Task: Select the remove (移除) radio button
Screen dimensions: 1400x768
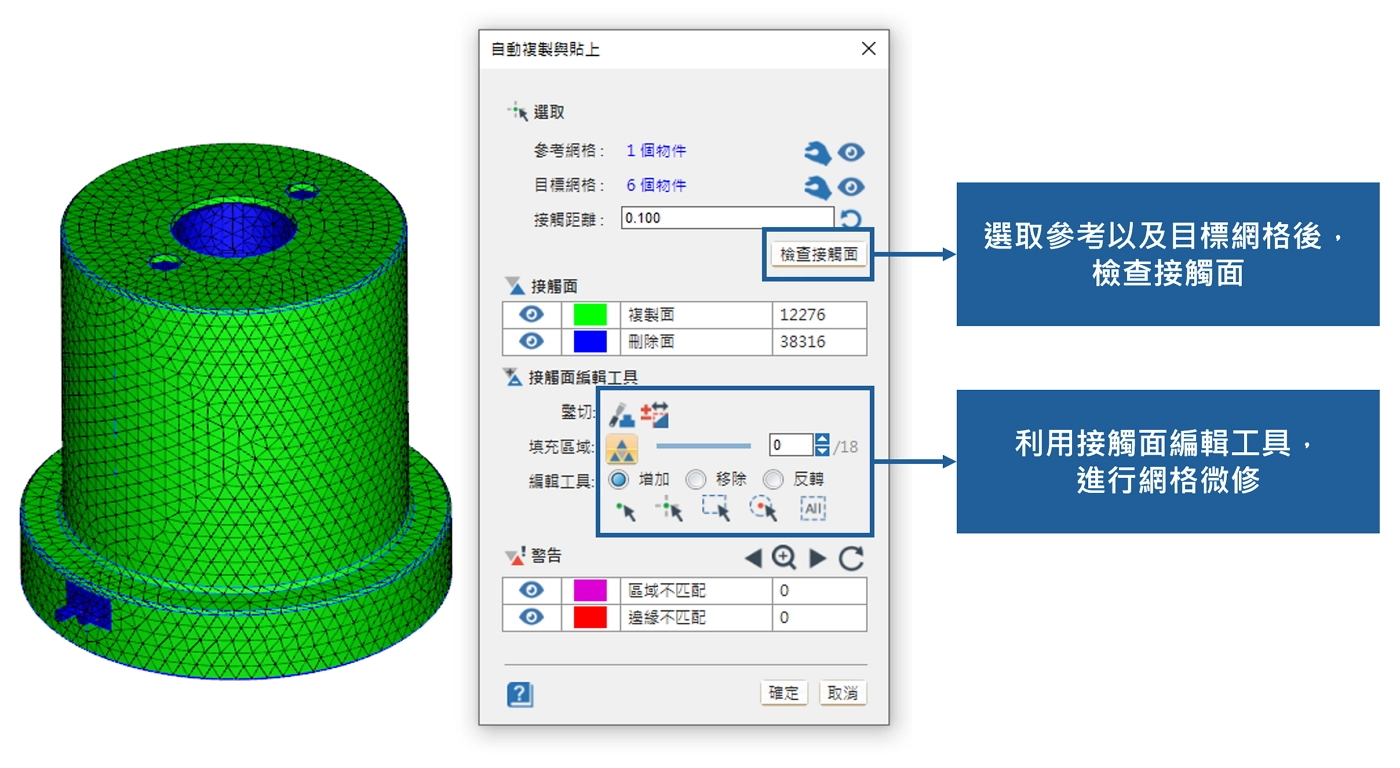Action: tap(695, 480)
